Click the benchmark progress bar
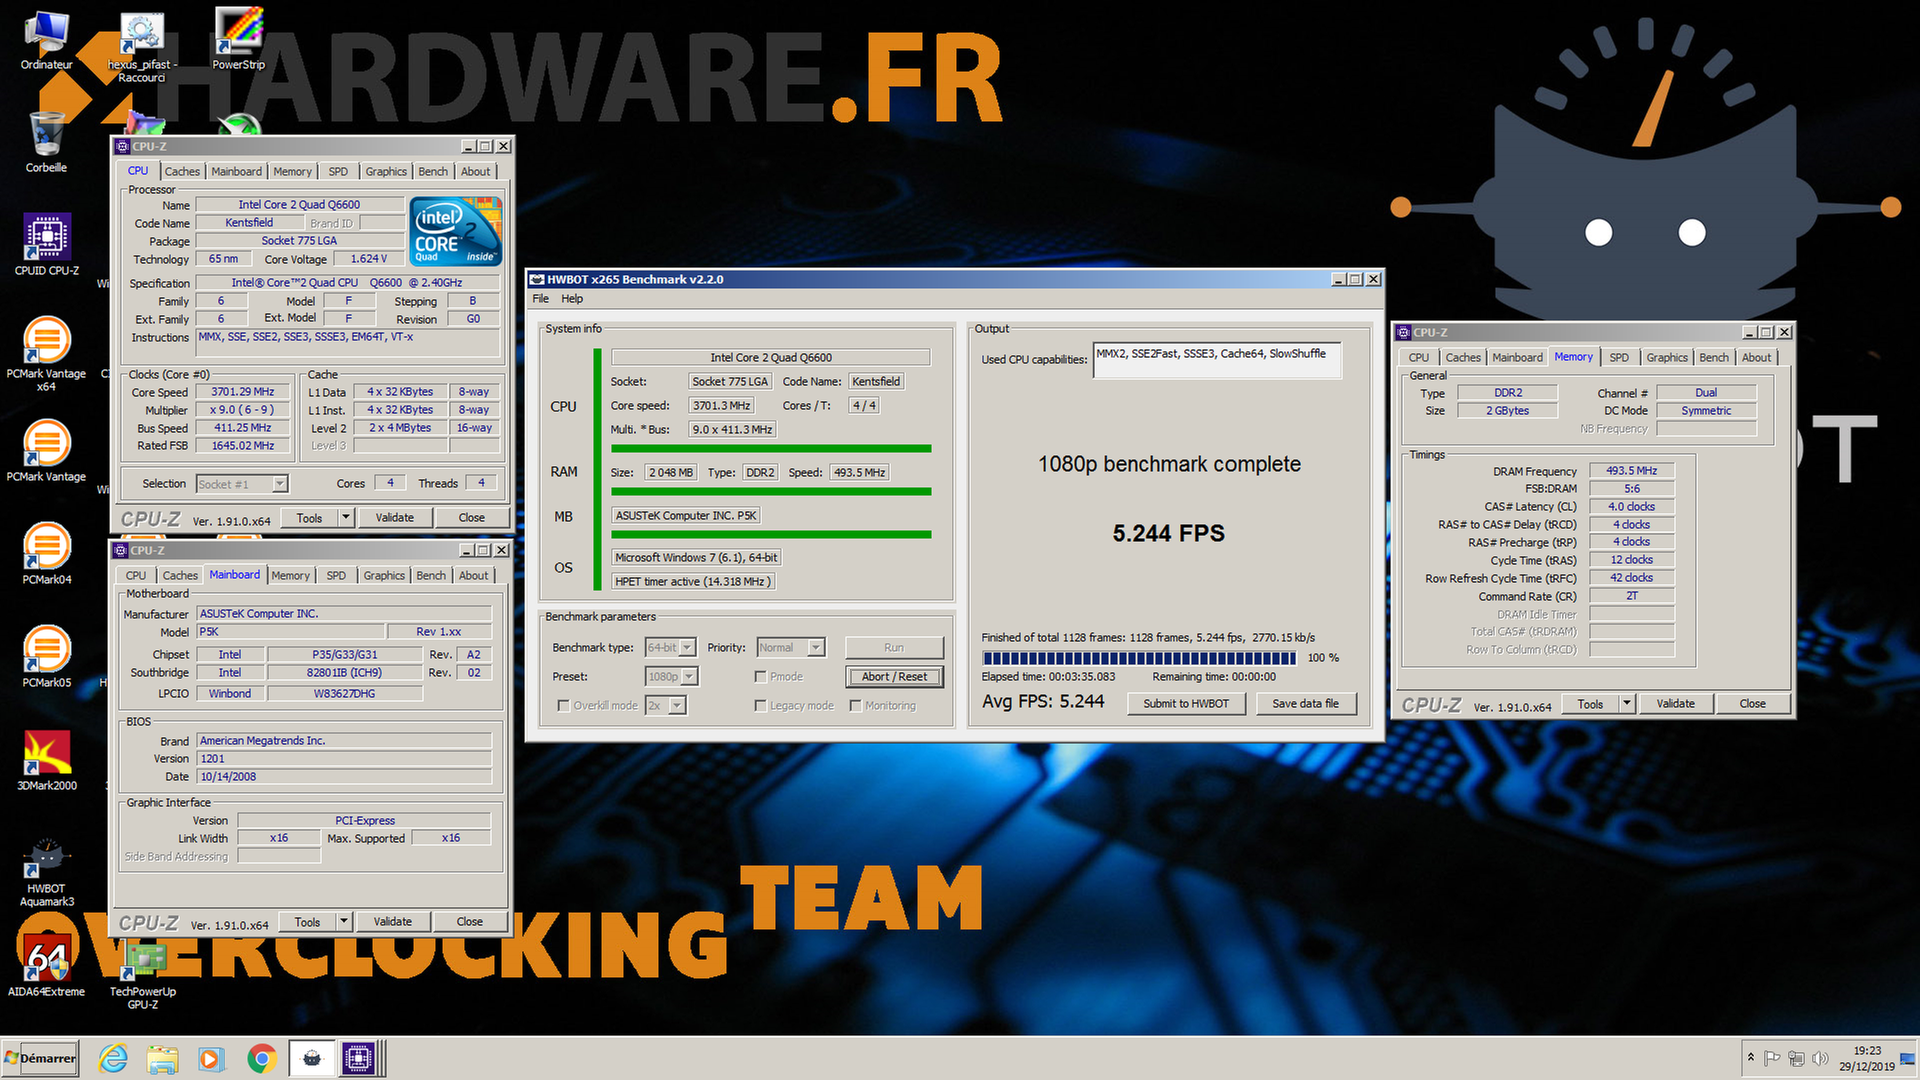Viewport: 1920px width, 1080px height. [1139, 658]
